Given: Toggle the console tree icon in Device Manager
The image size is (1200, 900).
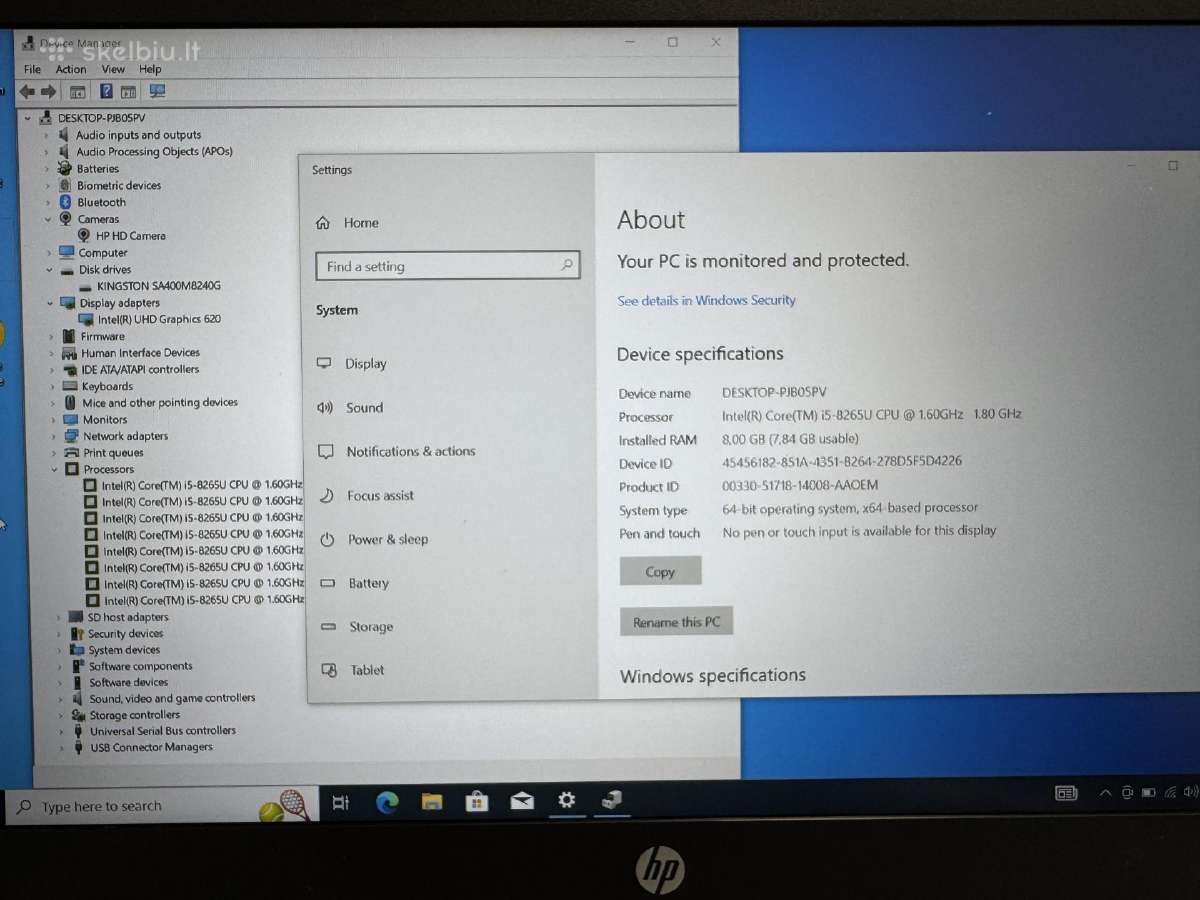Looking at the screenshot, I should (77, 92).
